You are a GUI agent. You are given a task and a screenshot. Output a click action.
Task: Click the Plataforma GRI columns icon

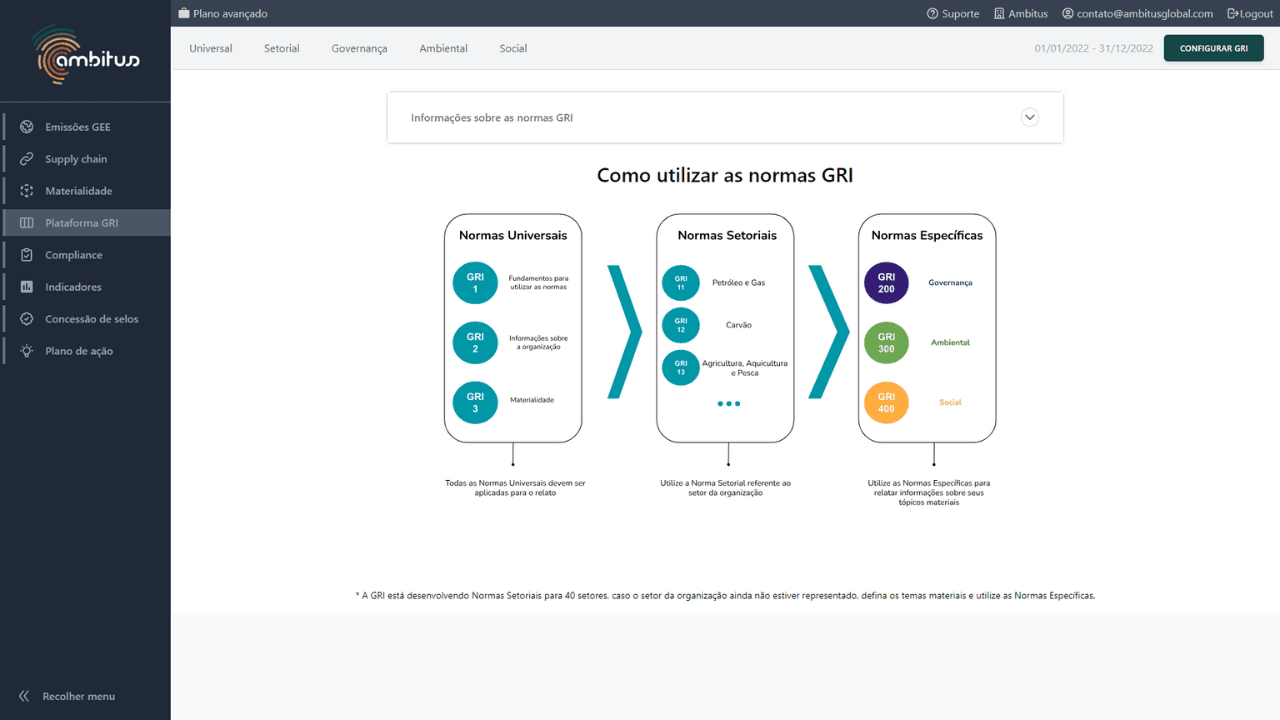[27, 223]
